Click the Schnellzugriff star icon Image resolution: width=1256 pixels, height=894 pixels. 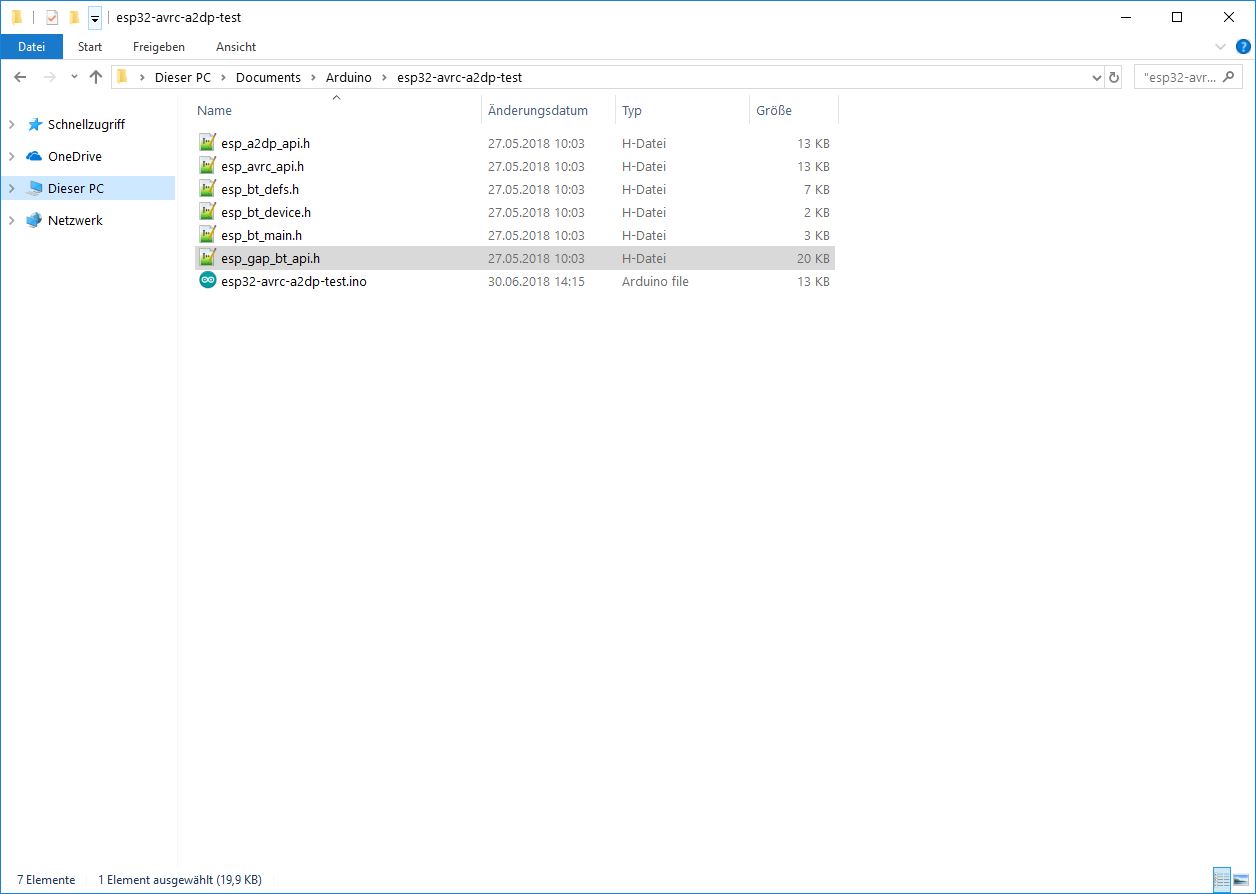click(35, 125)
